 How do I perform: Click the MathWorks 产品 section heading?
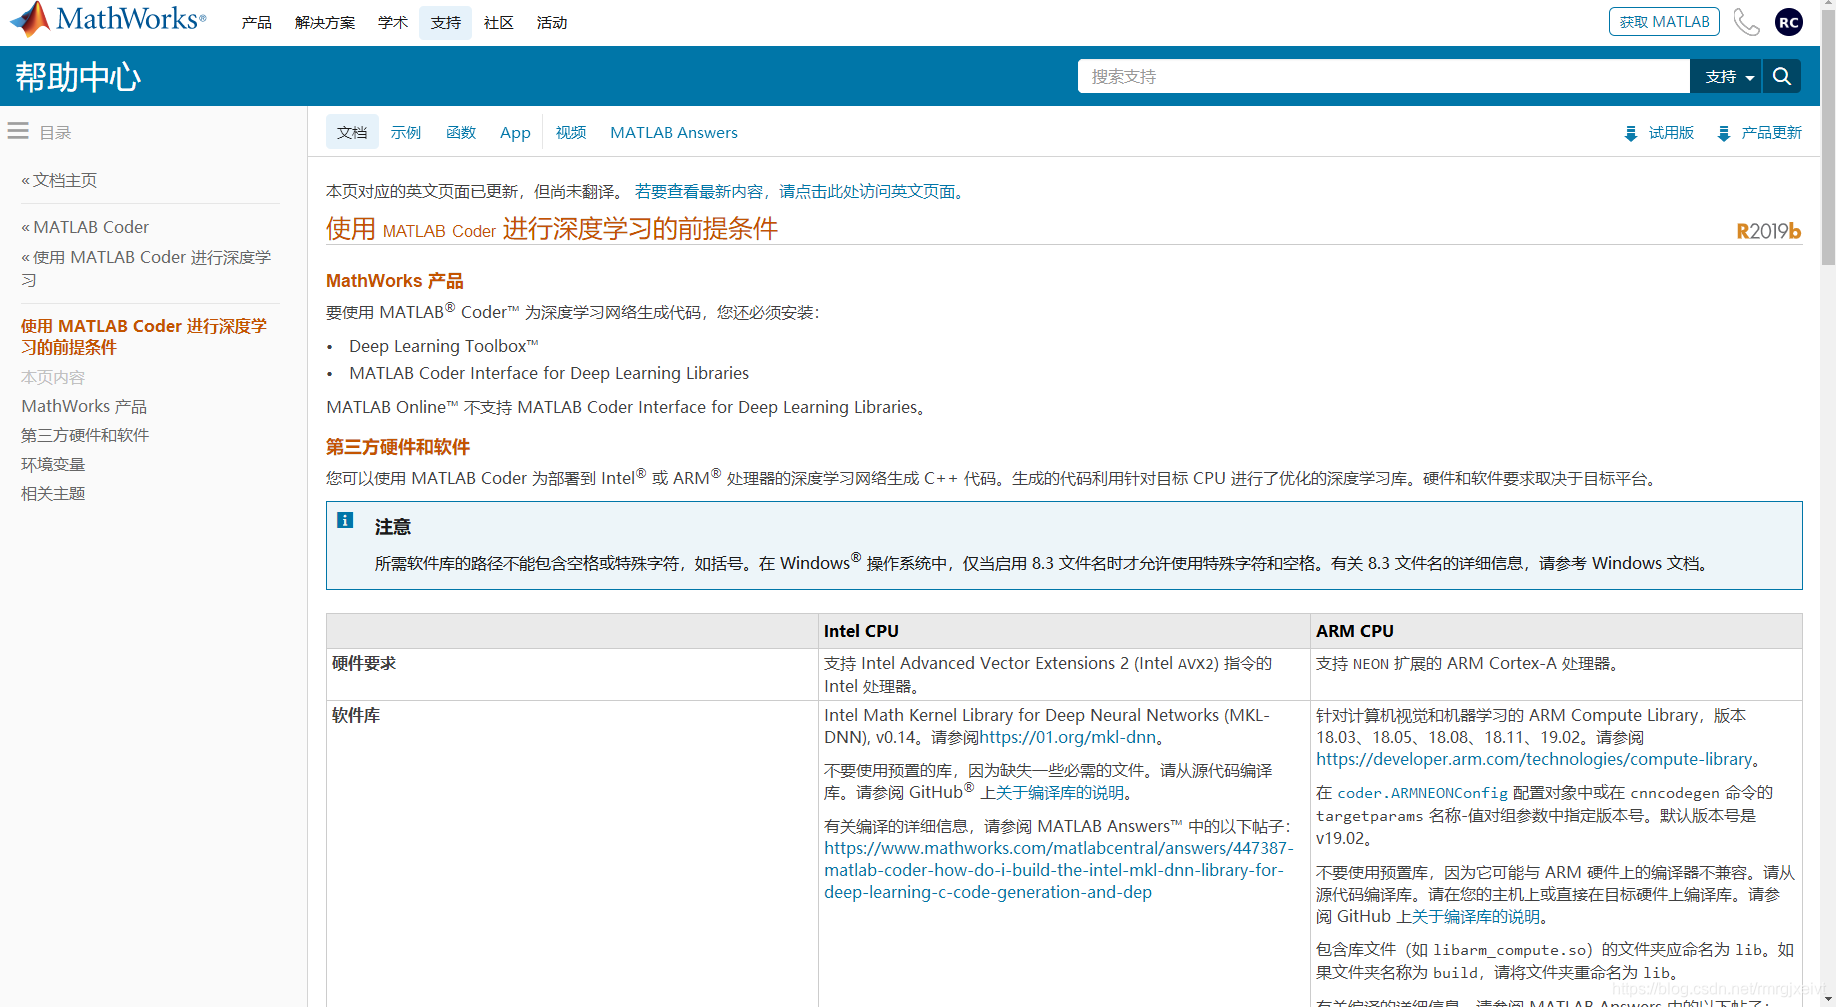pos(395,281)
